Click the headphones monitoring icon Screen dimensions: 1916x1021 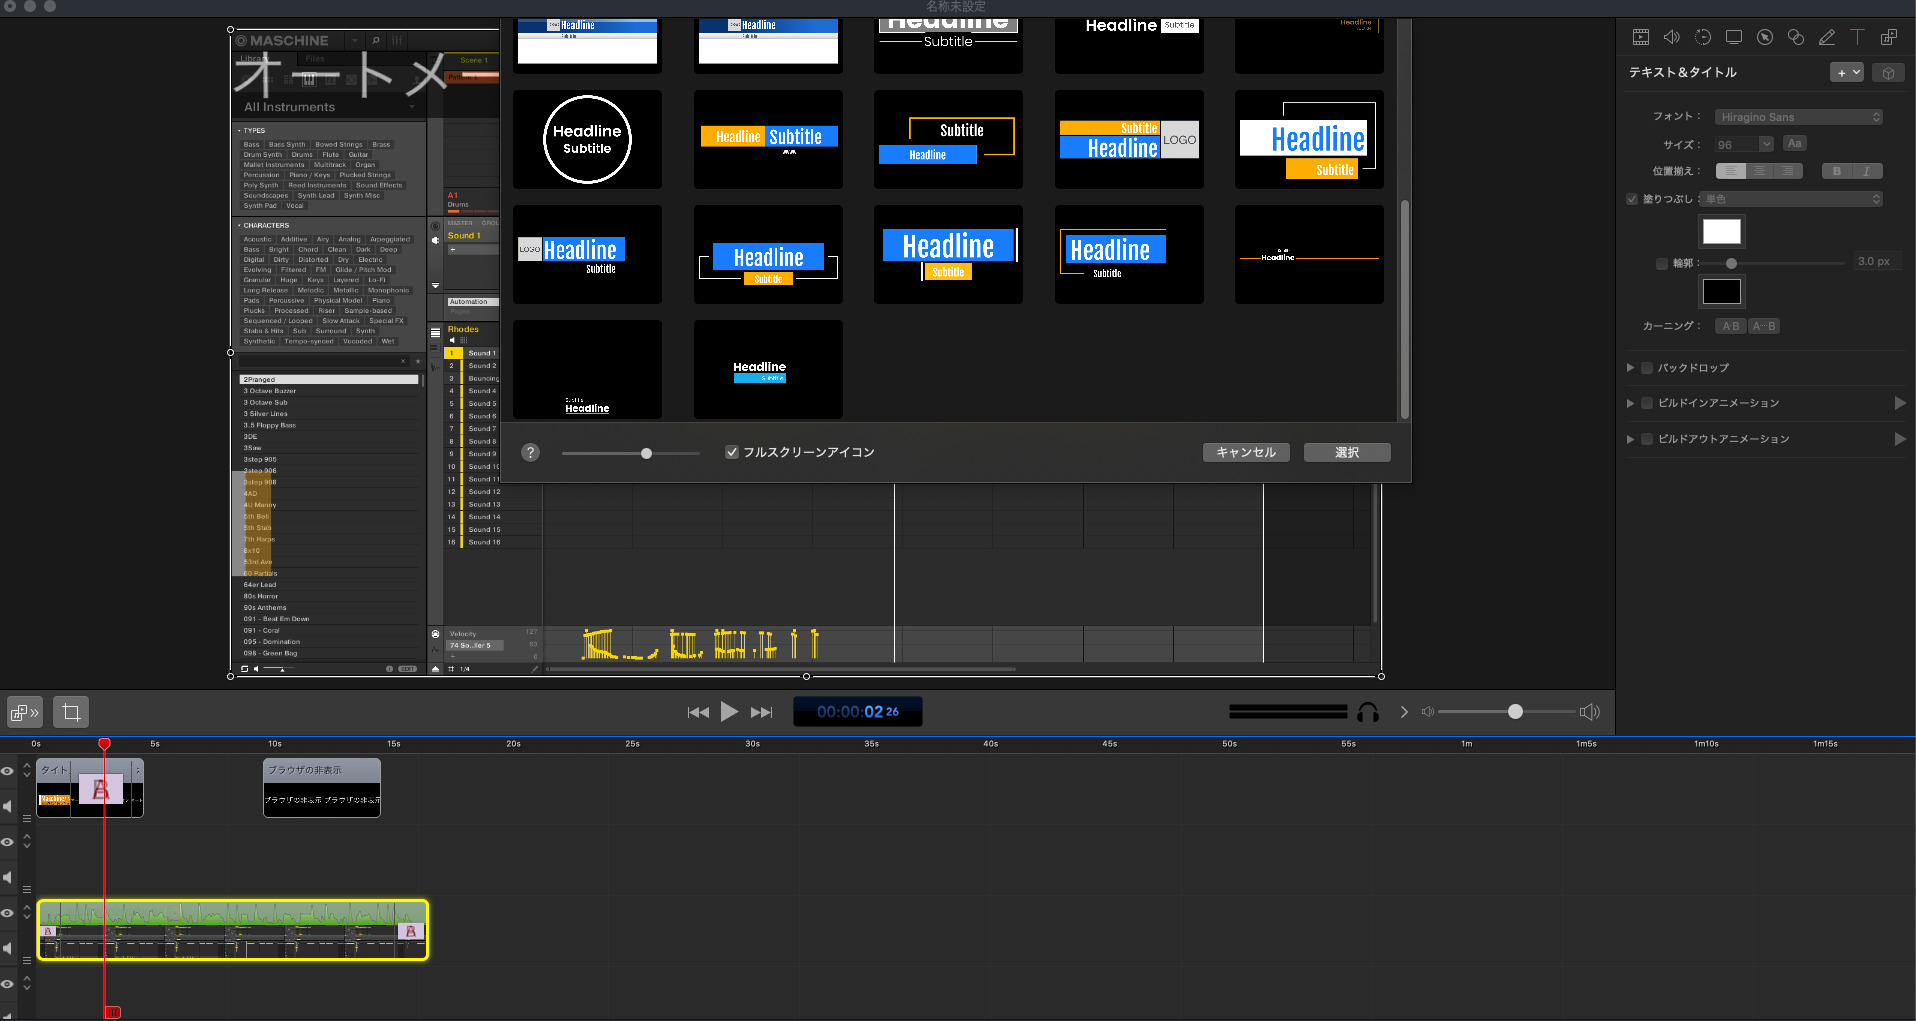[x=1368, y=712]
